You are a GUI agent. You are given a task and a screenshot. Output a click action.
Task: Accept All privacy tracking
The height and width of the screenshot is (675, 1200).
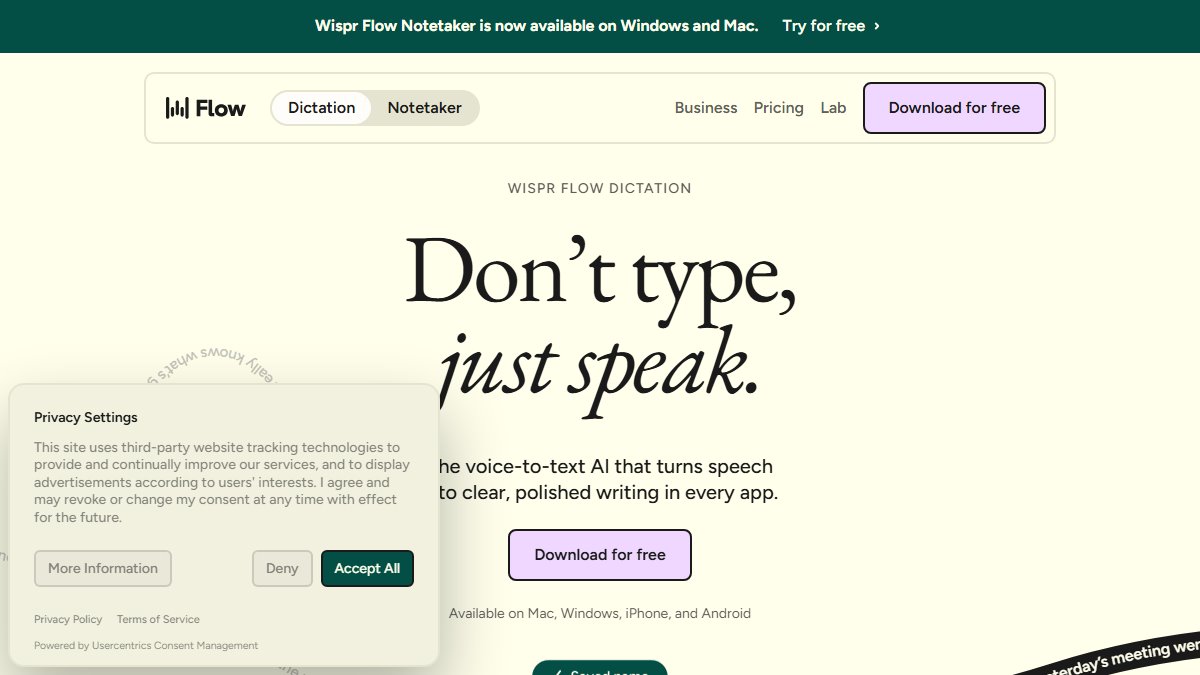click(367, 568)
